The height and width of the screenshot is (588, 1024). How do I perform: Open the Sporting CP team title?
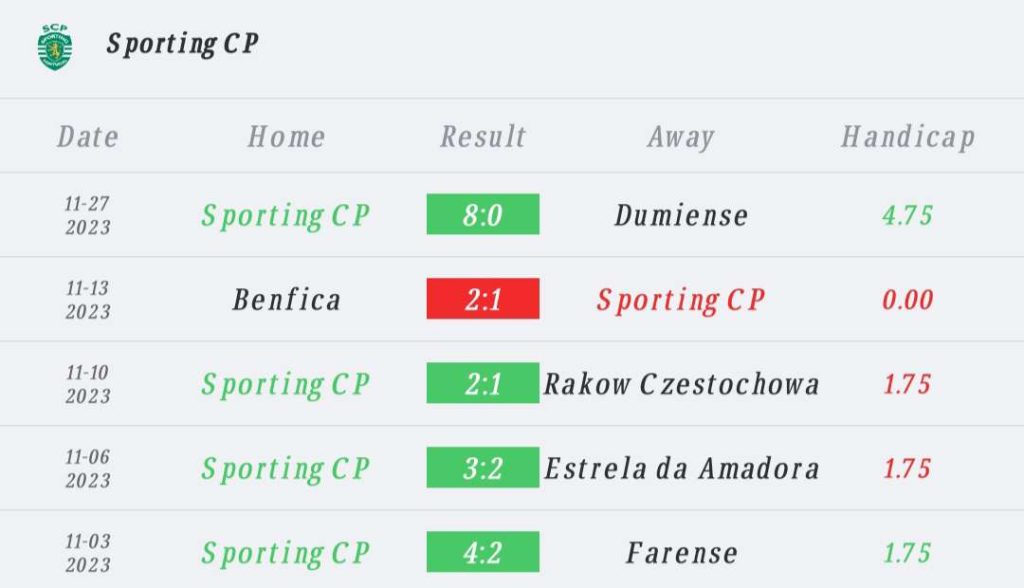(183, 44)
